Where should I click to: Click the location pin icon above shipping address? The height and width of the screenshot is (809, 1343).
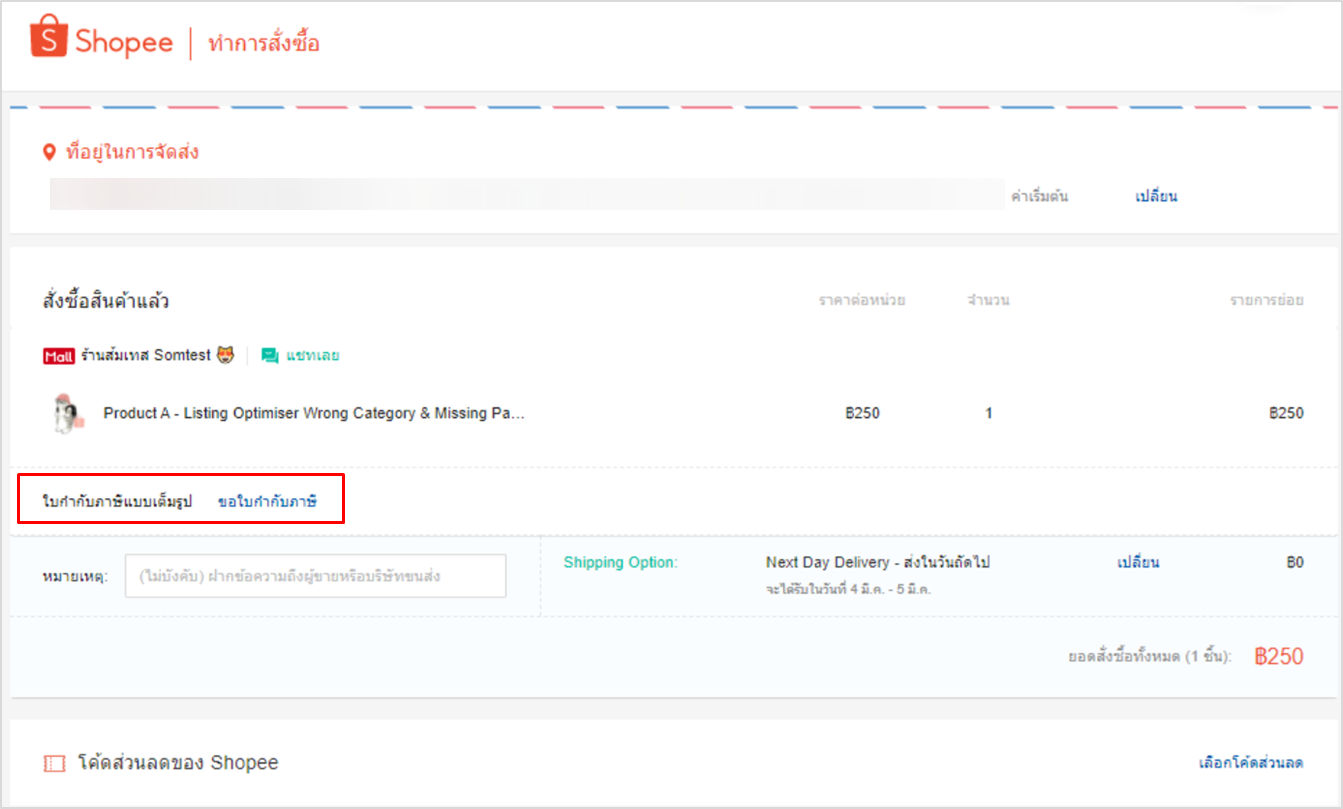pyautogui.click(x=48, y=152)
